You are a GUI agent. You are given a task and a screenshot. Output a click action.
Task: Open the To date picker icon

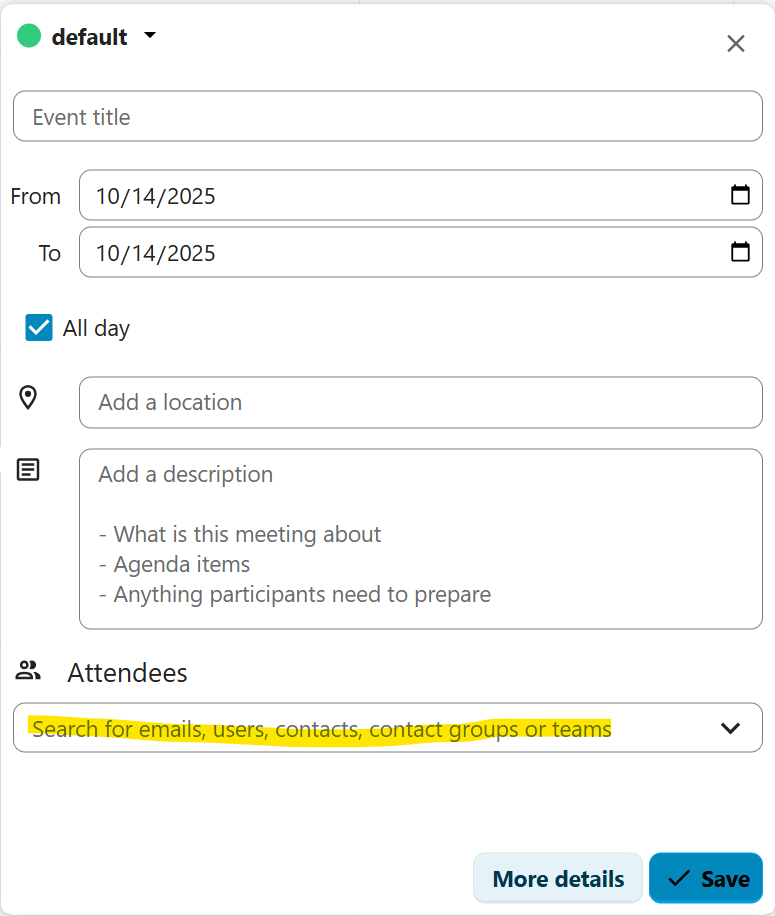740,252
